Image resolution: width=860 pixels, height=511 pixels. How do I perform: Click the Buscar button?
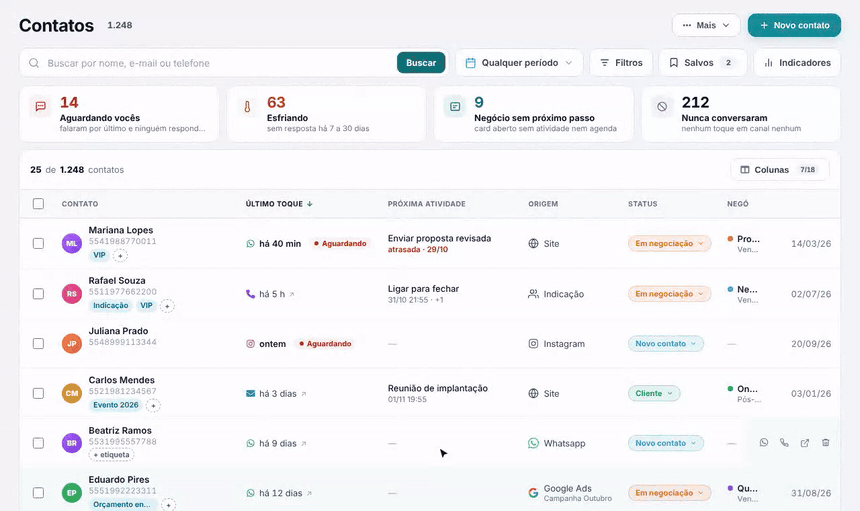tap(421, 63)
